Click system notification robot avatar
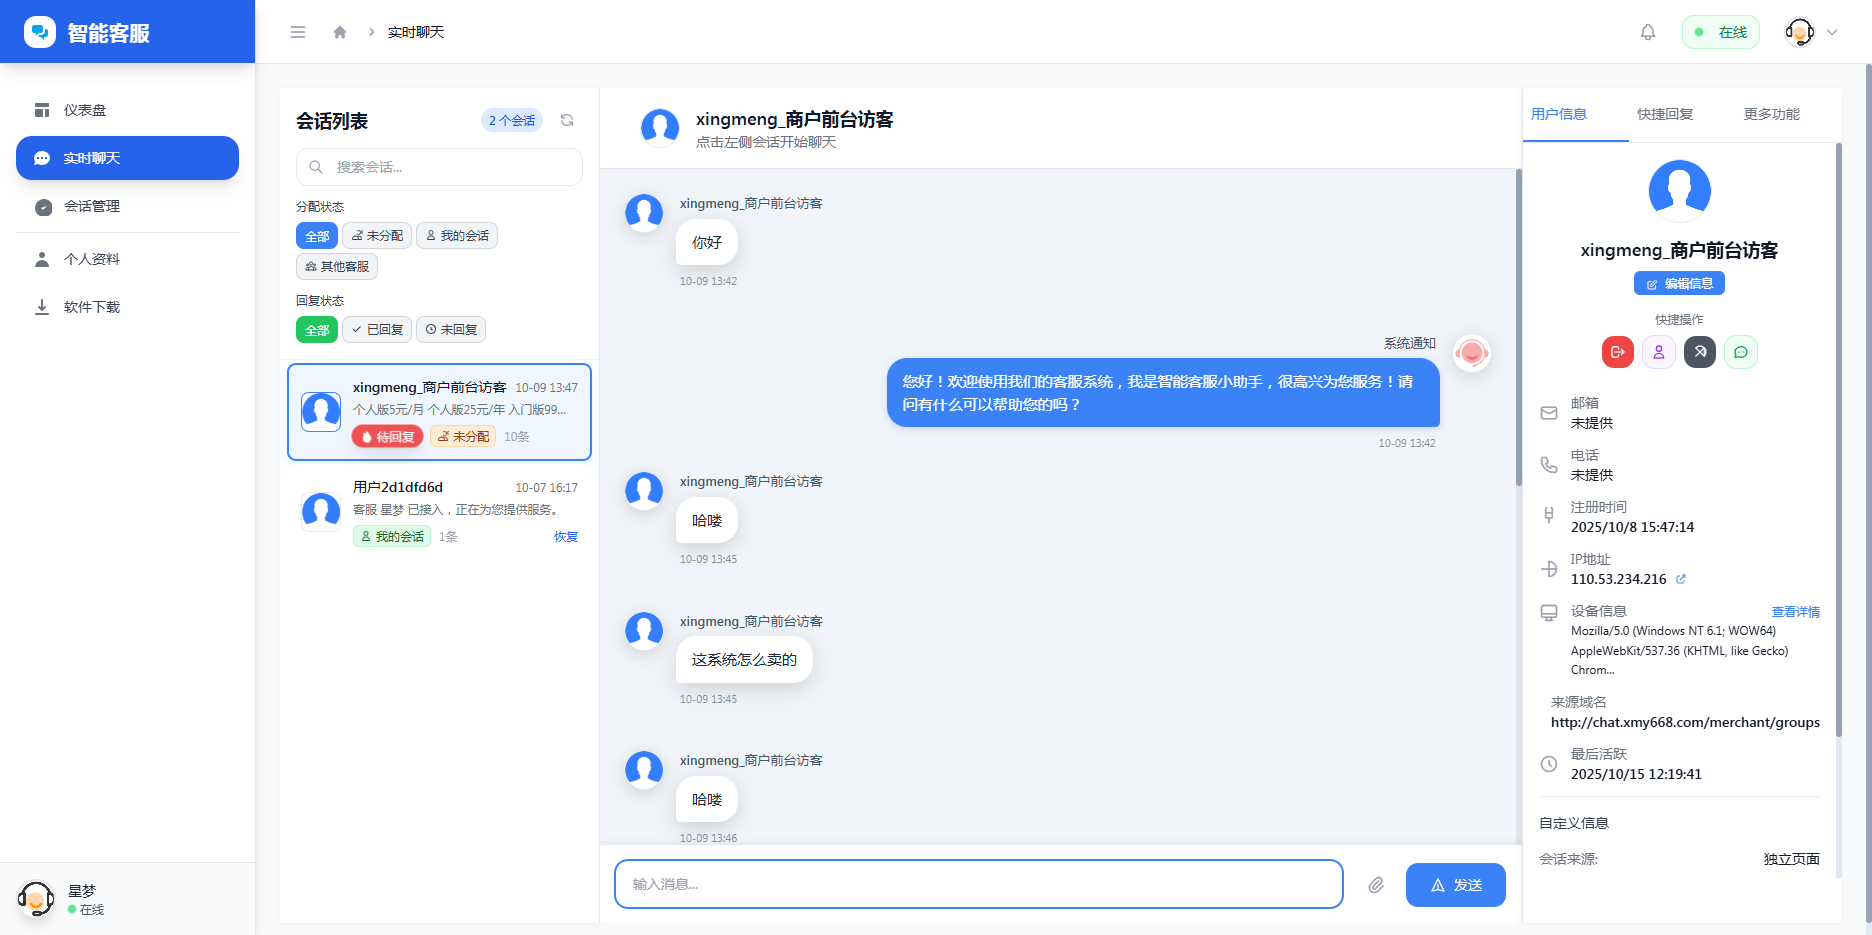Image resolution: width=1872 pixels, height=935 pixels. [x=1472, y=353]
